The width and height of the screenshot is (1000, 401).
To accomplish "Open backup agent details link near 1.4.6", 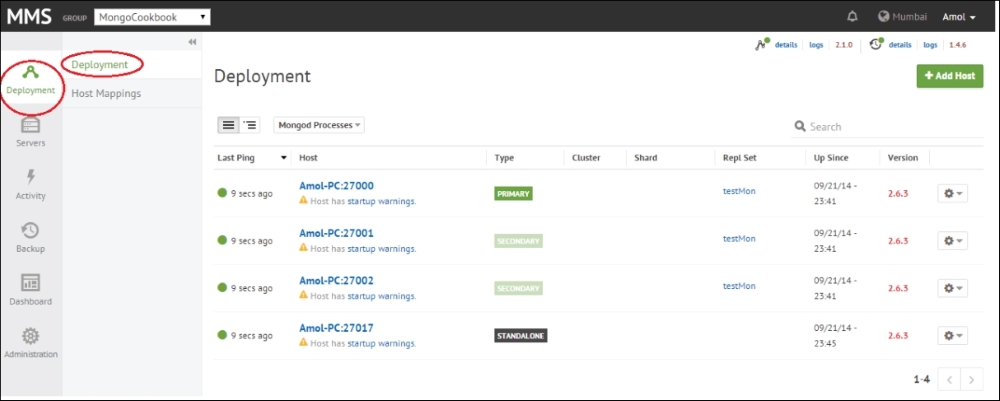I will tap(900, 45).
